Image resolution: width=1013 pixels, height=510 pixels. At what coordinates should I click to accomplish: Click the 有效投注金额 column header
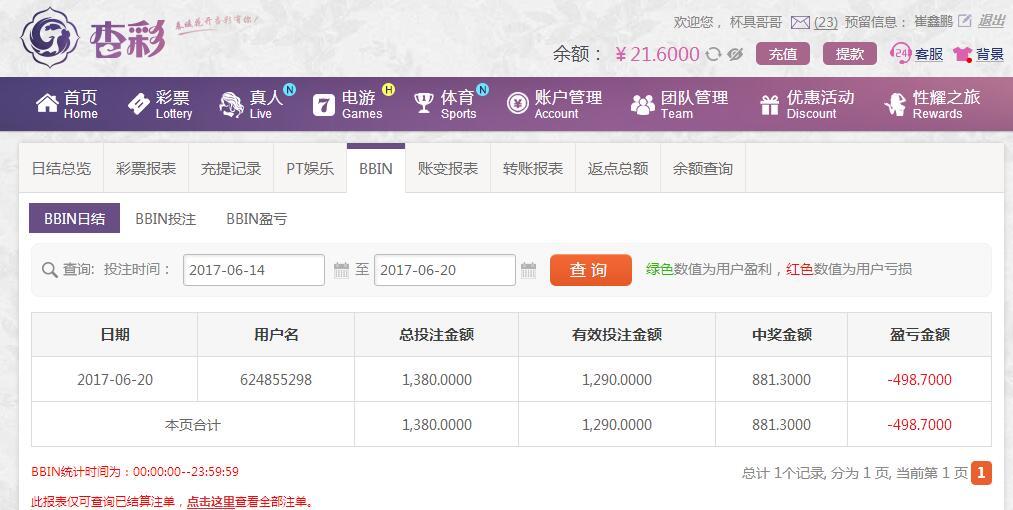pyautogui.click(x=617, y=334)
